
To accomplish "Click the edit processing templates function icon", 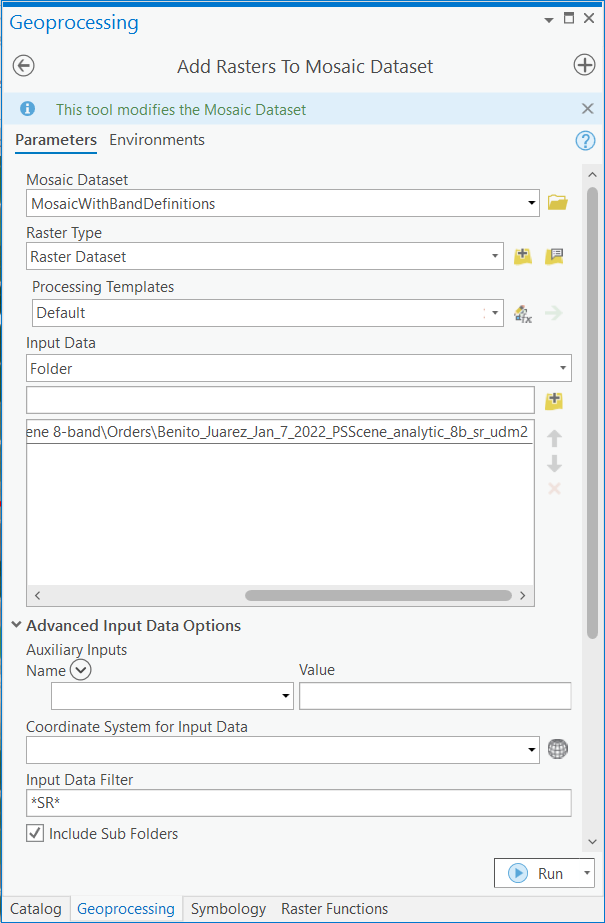I will (x=523, y=313).
